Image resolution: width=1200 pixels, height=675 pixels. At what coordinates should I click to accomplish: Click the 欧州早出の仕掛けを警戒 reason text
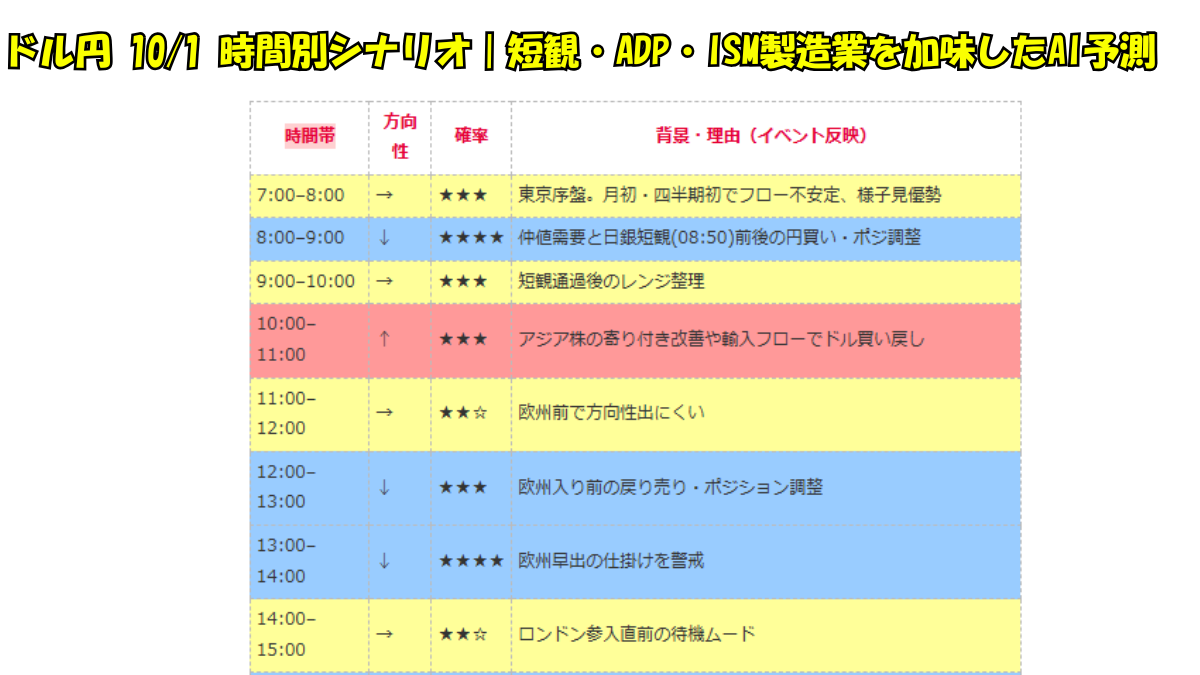click(611, 561)
